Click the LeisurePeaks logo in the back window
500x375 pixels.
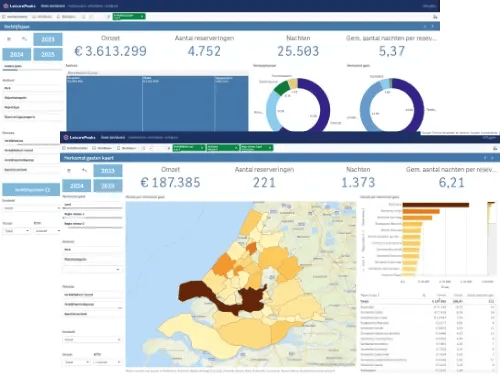[19, 6]
